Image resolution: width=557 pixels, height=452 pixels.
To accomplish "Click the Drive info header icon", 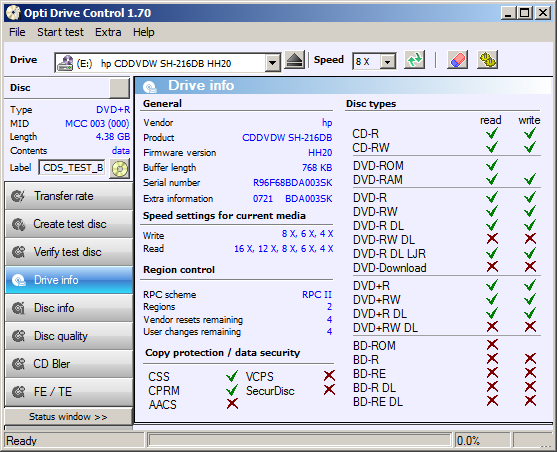I will 150,86.
